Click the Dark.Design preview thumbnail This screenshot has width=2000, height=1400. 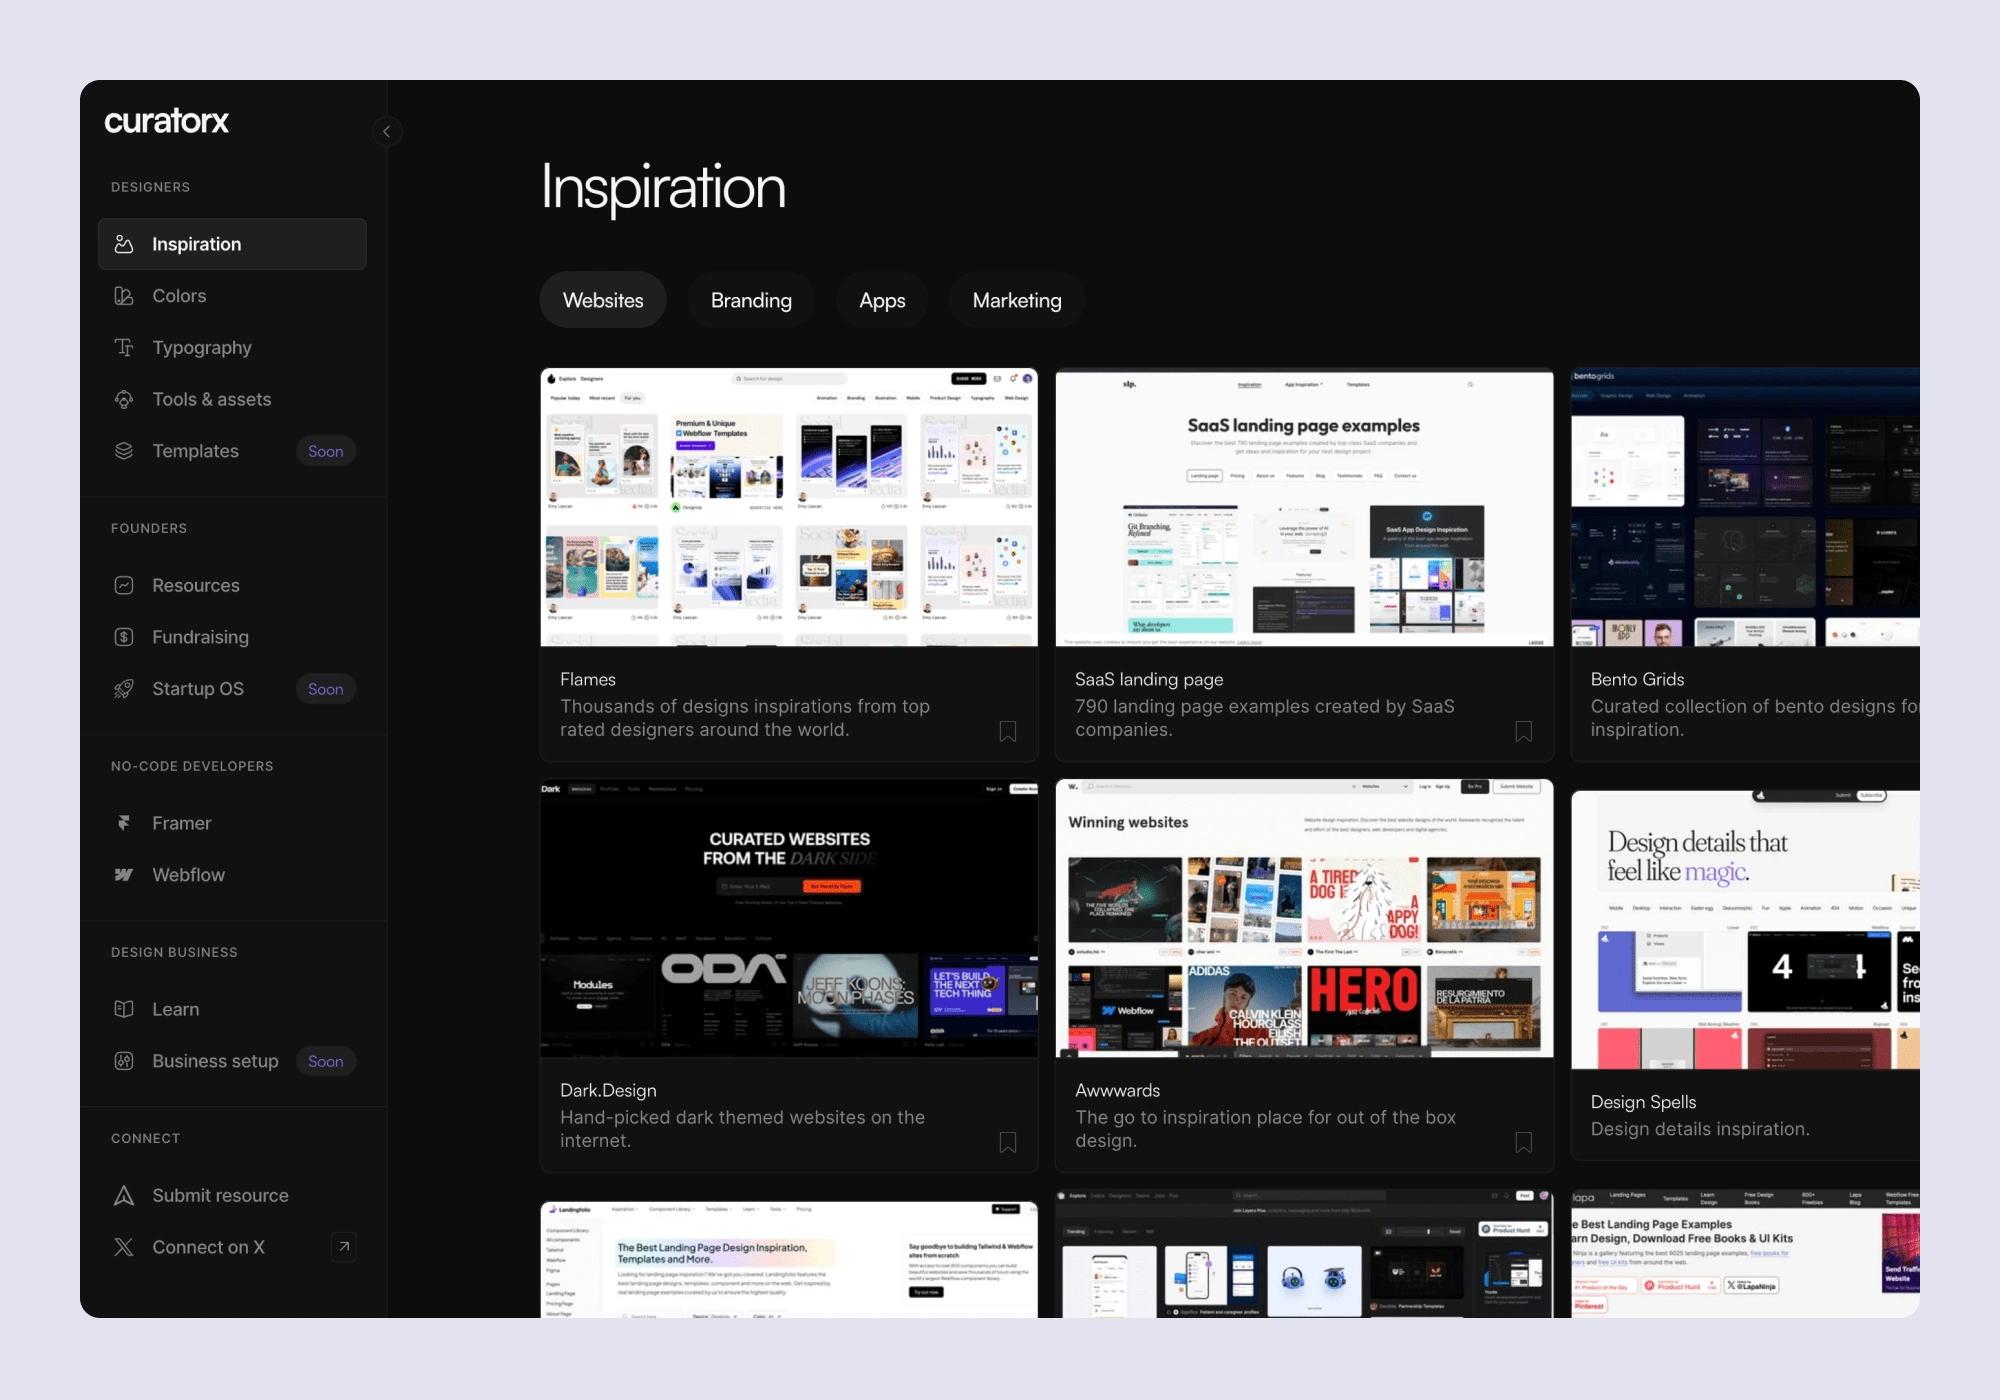(789, 918)
